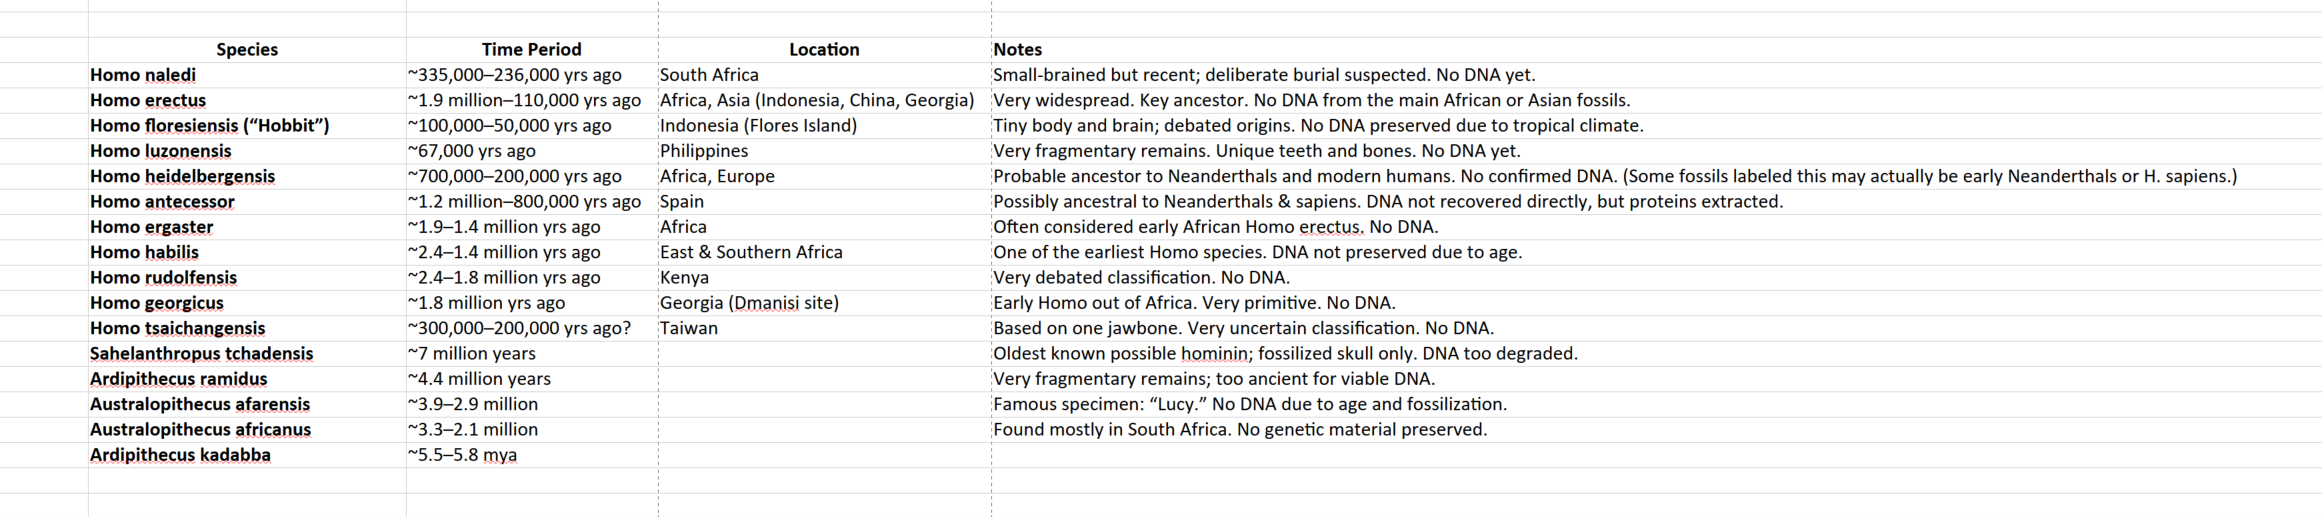The image size is (2322, 517).
Task: Click the ~67,000 yrs ago cell
Action: coord(532,151)
